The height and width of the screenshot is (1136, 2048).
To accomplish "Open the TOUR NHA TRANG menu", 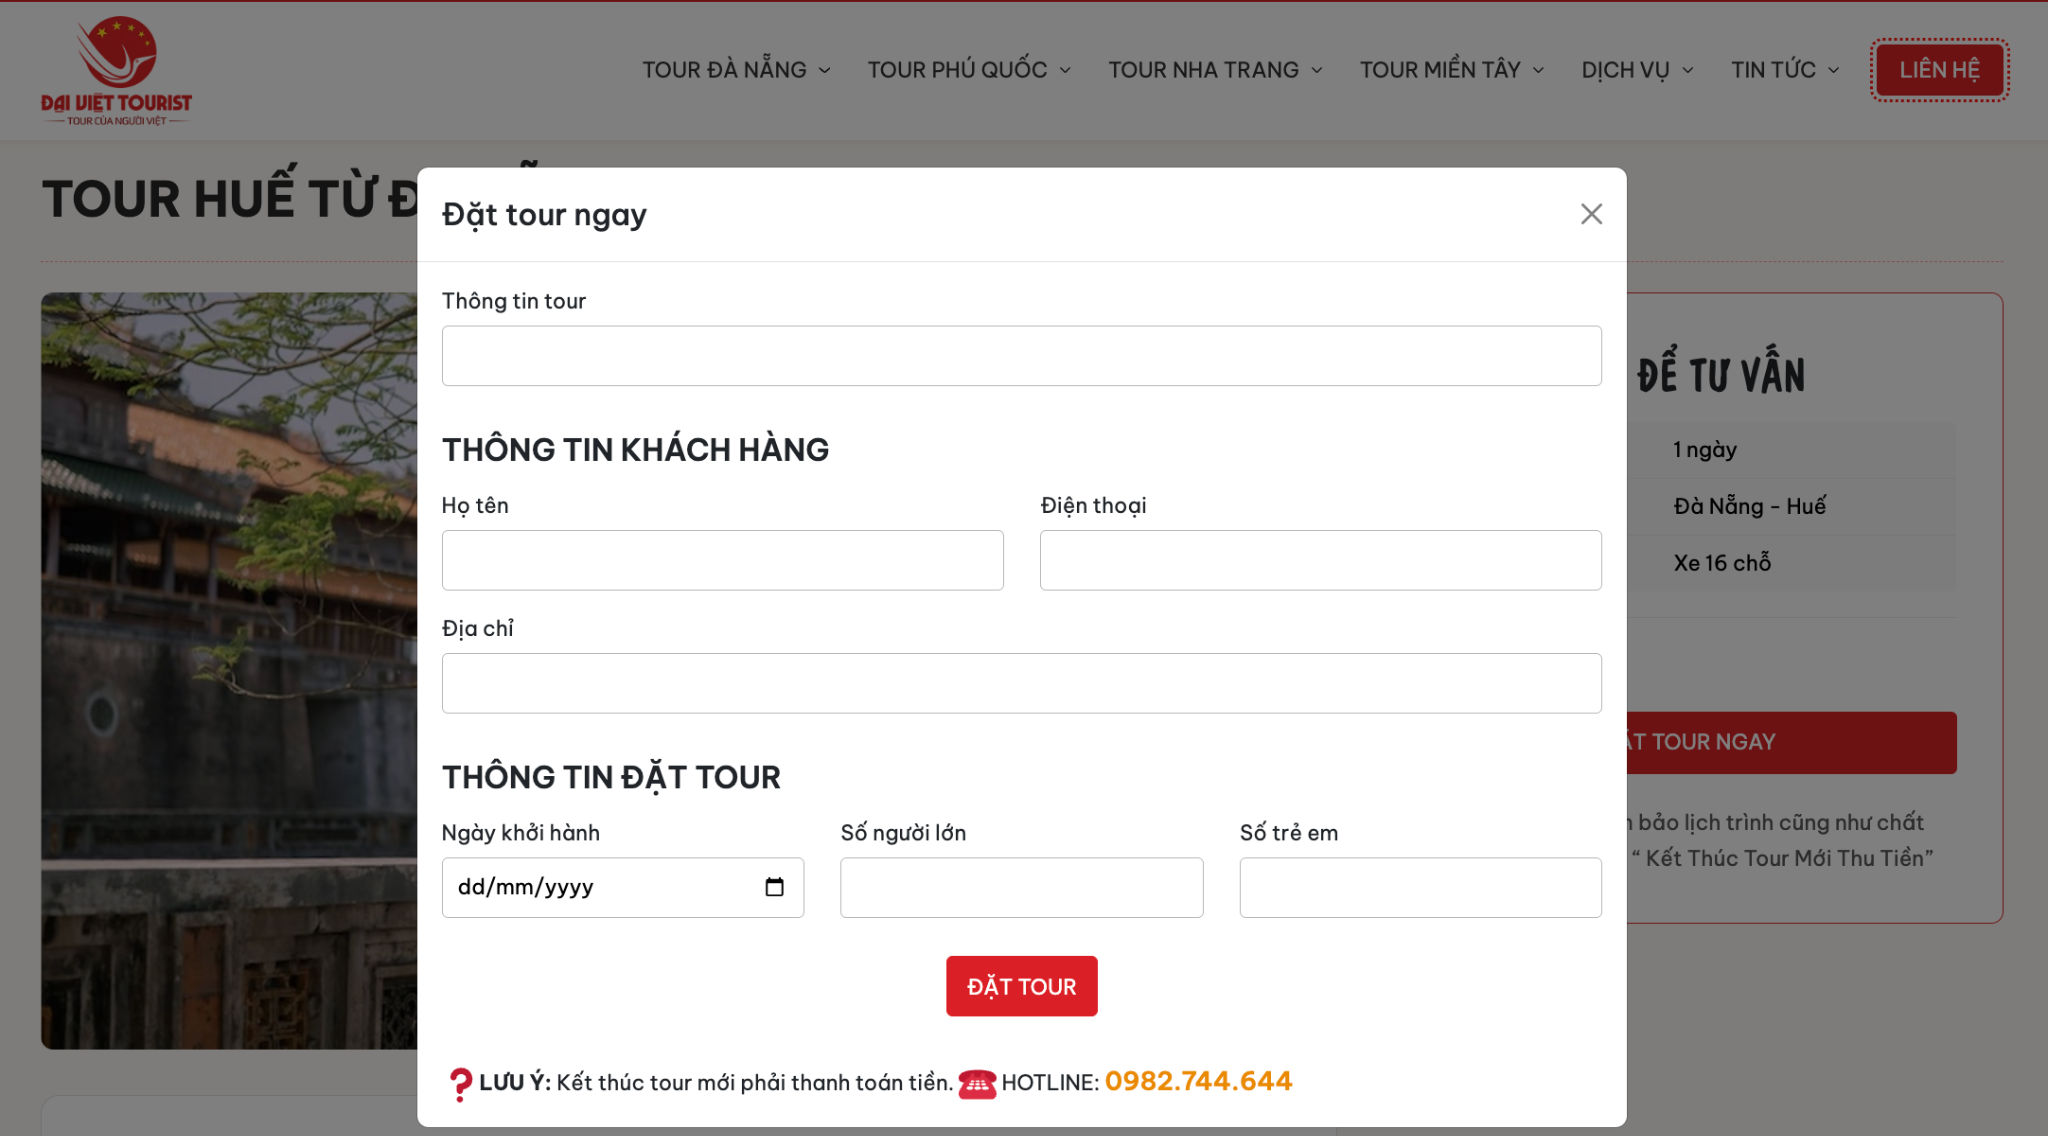I will coord(1214,70).
